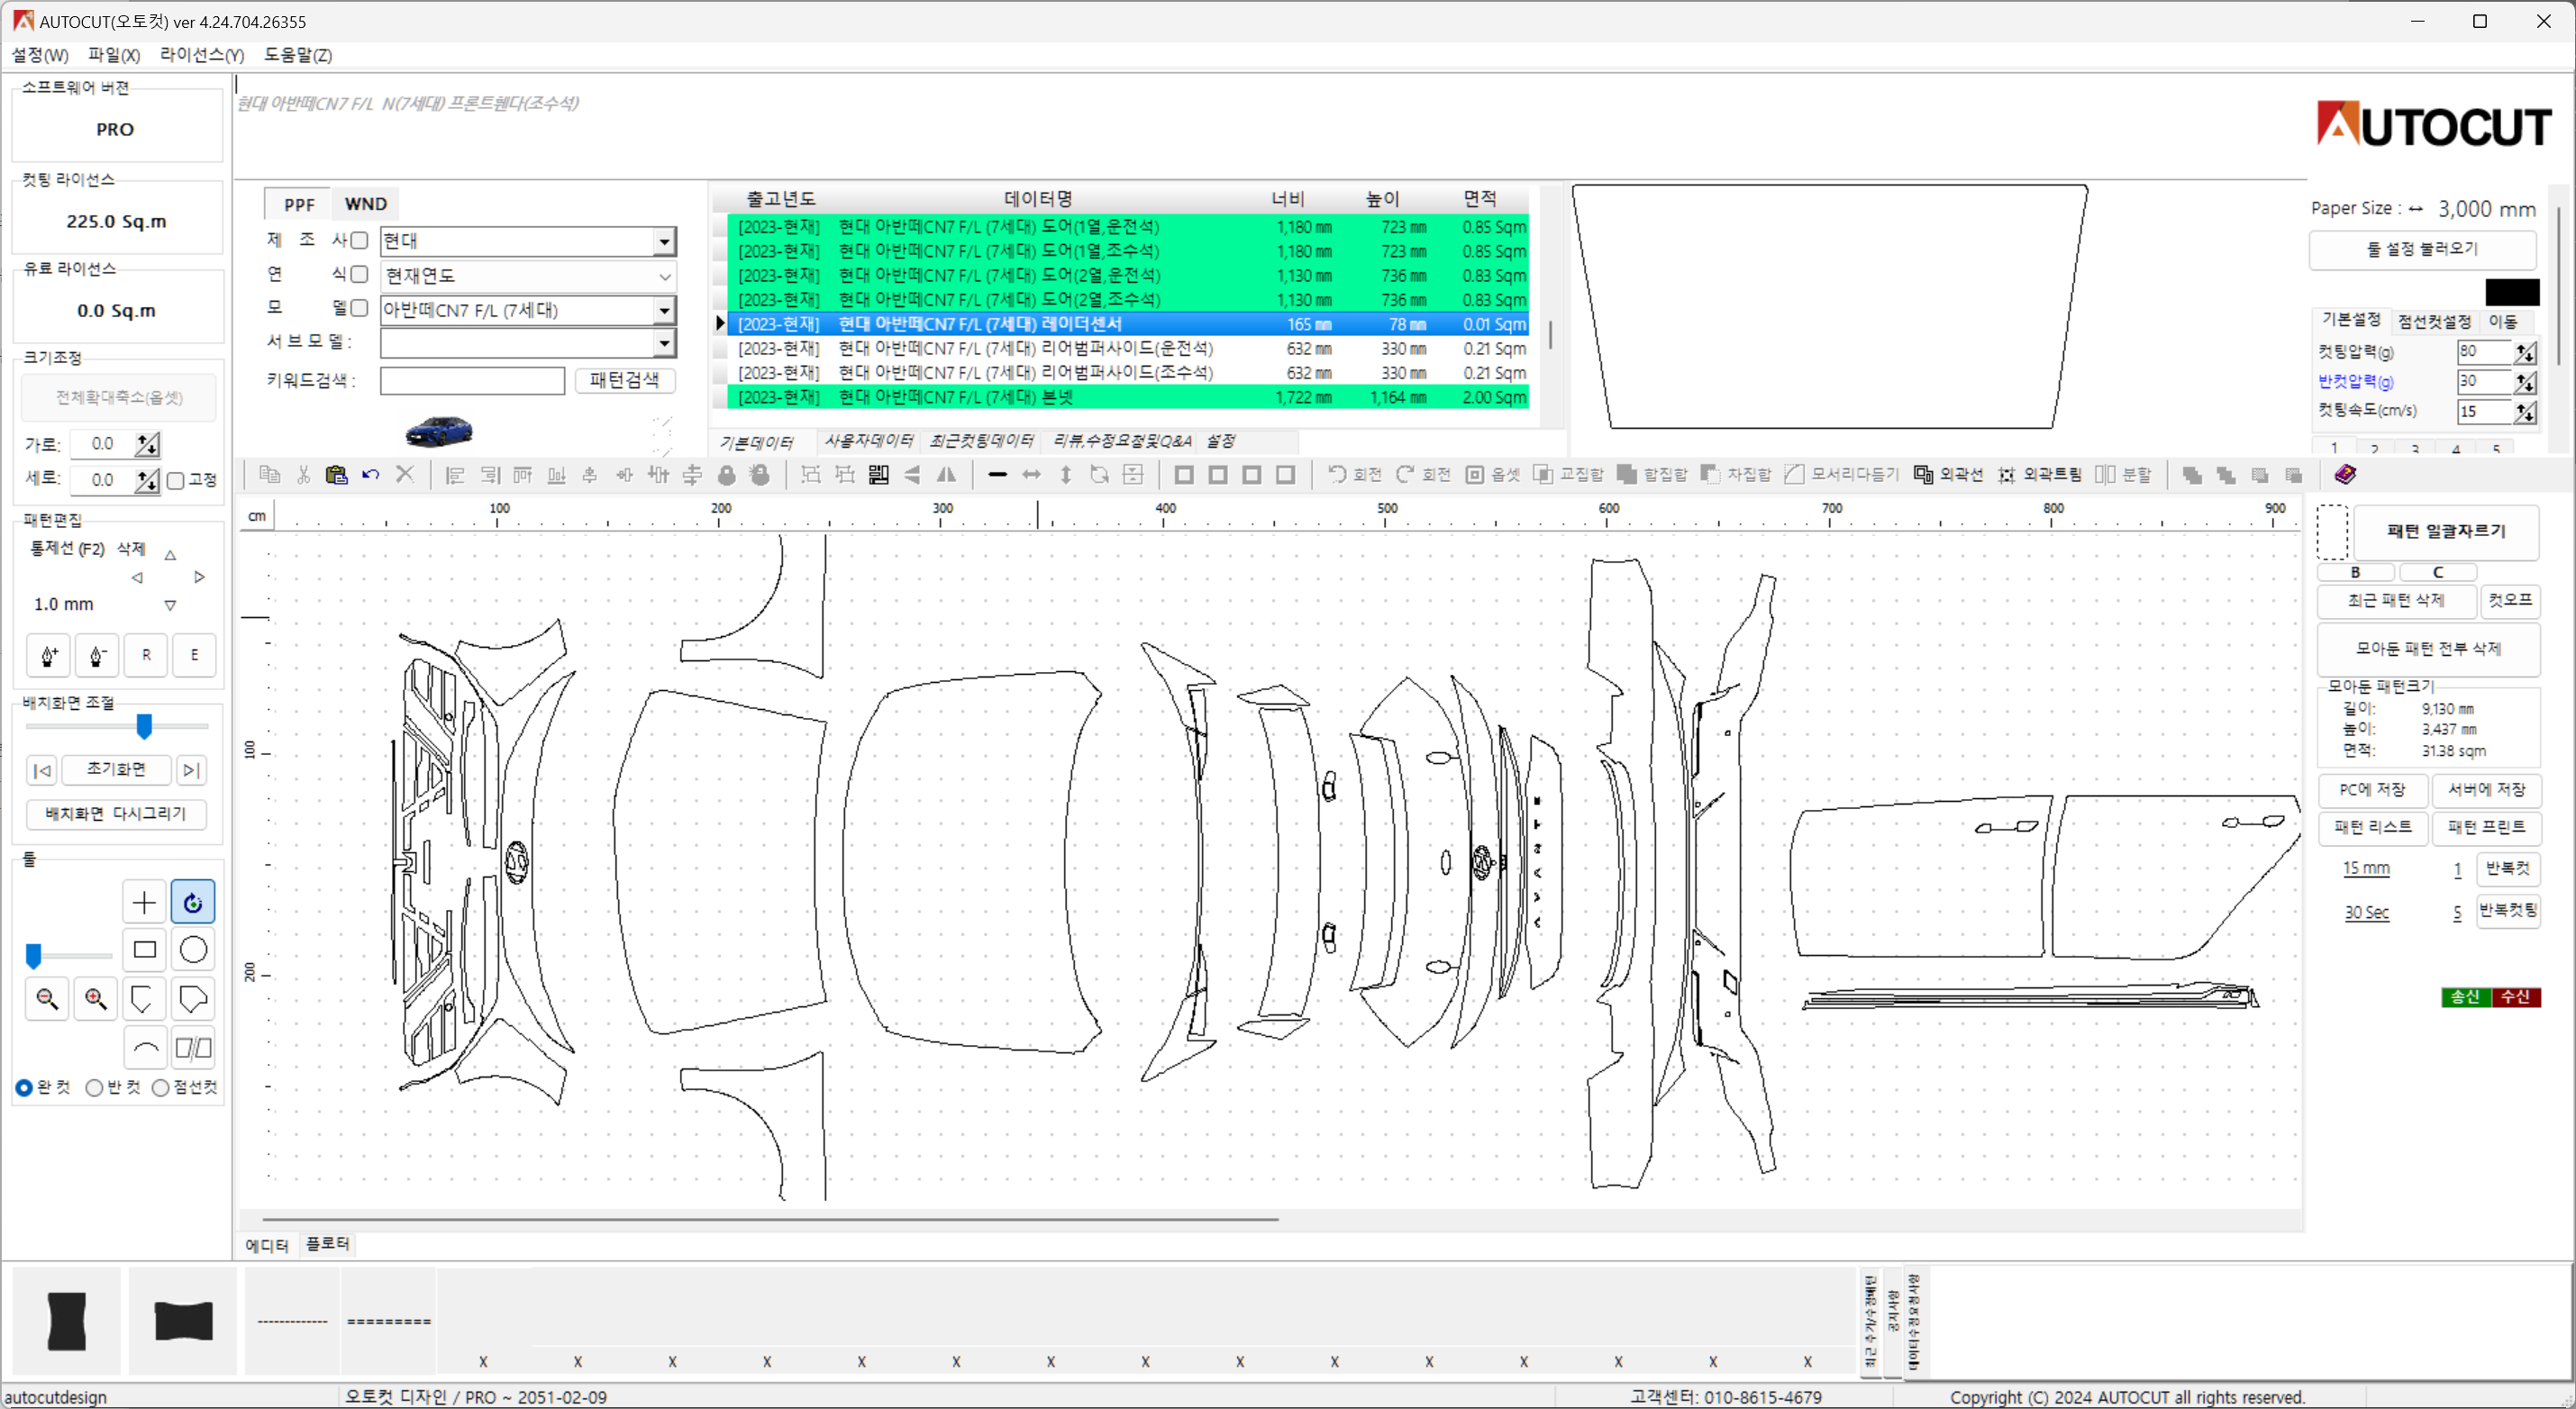Screen dimensions: 2576x1409
Task: Select the rotate tool in 툴 panel
Action: point(193,902)
